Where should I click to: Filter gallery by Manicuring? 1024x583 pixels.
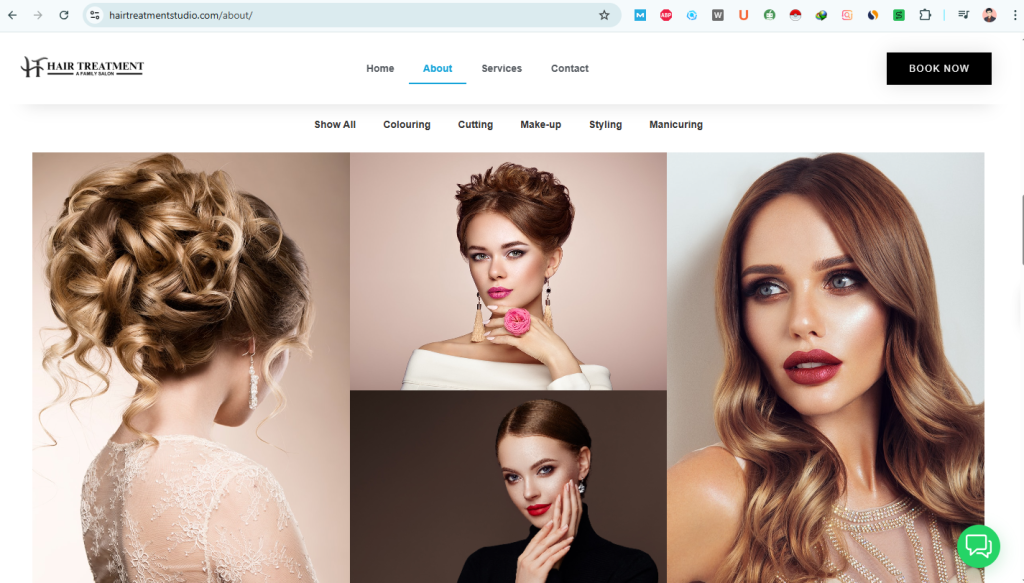tap(675, 125)
